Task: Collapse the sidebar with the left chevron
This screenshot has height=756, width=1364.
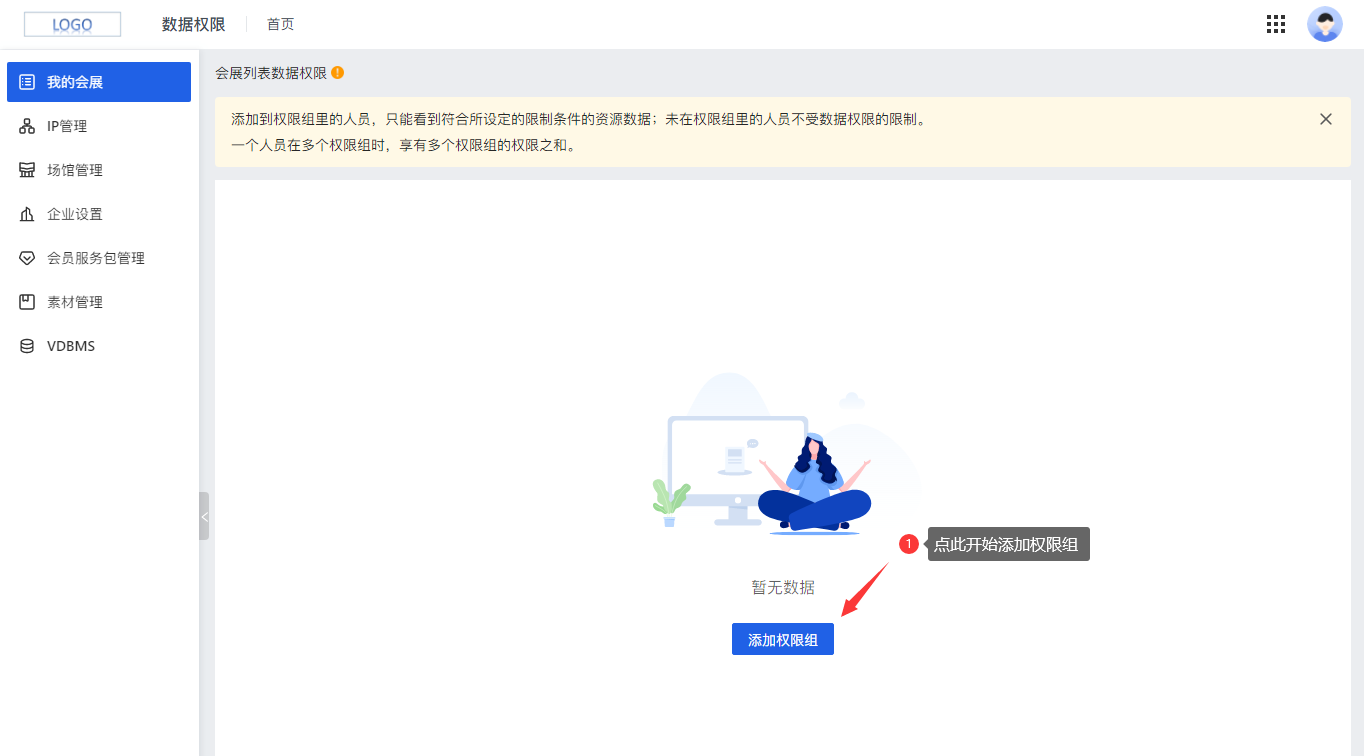Action: (x=204, y=516)
